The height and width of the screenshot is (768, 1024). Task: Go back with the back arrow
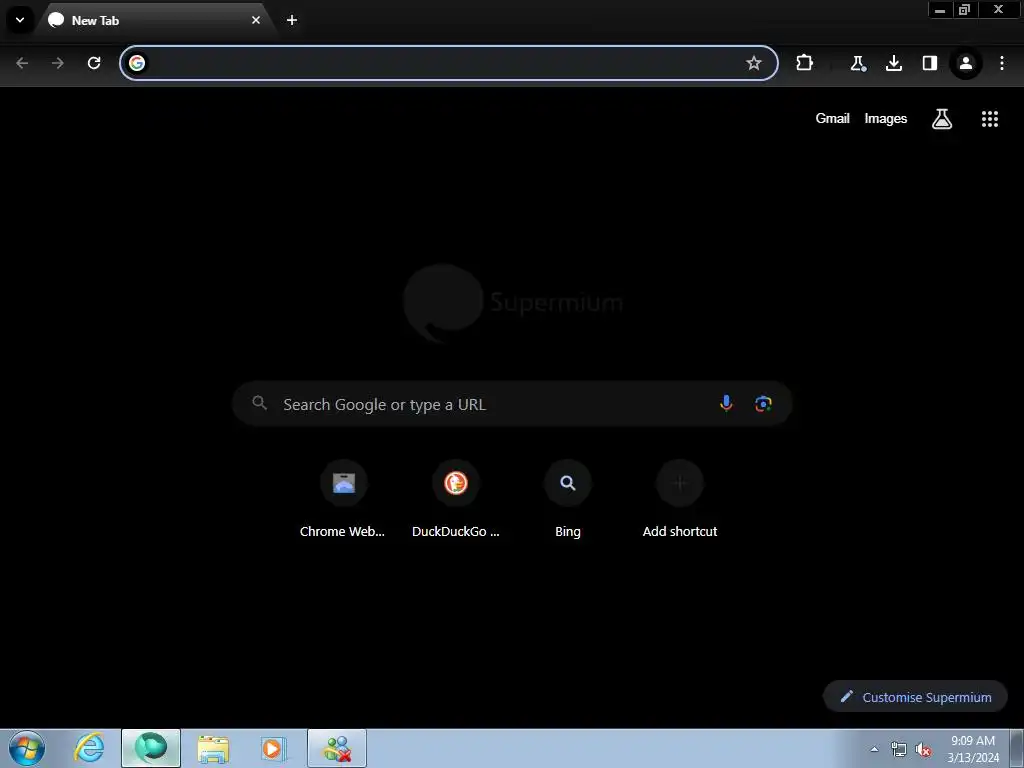[x=22, y=63]
